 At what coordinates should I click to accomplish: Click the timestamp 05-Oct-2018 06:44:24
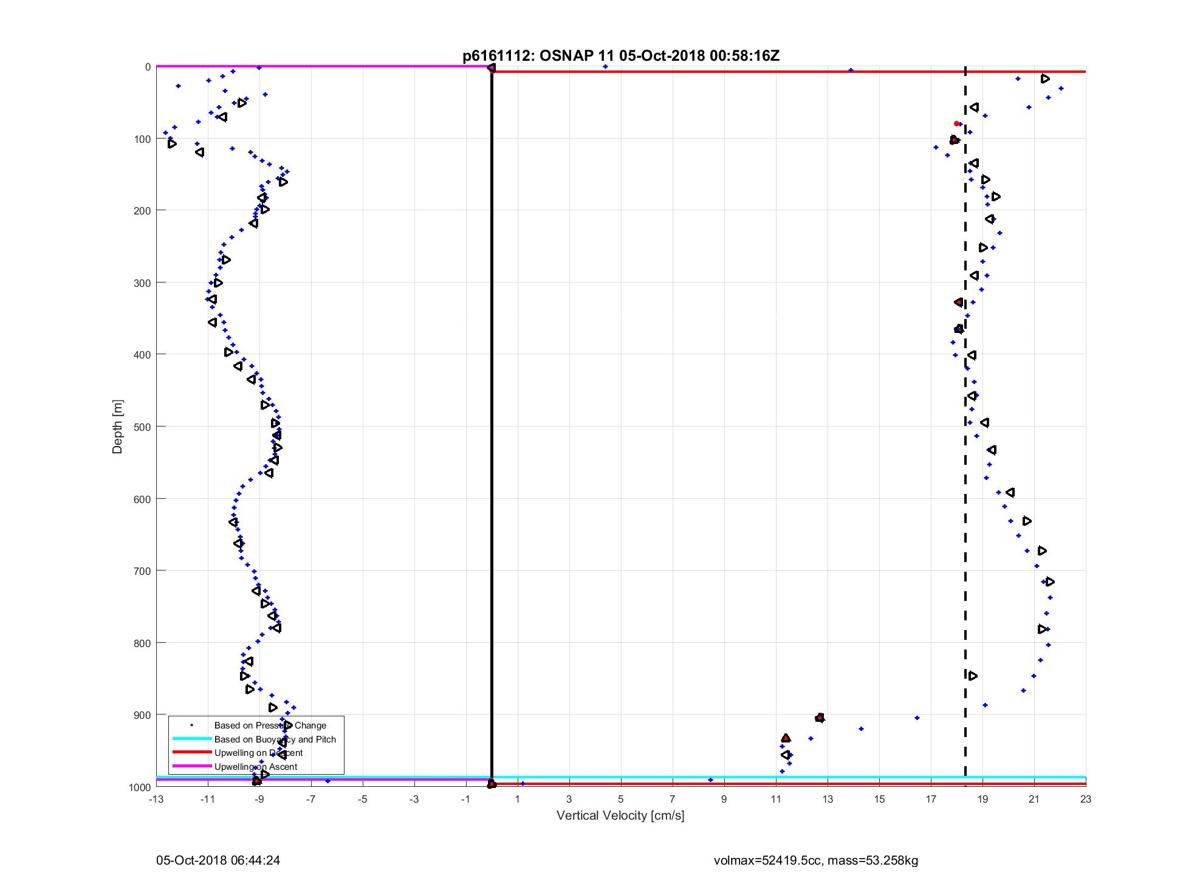pos(216,860)
